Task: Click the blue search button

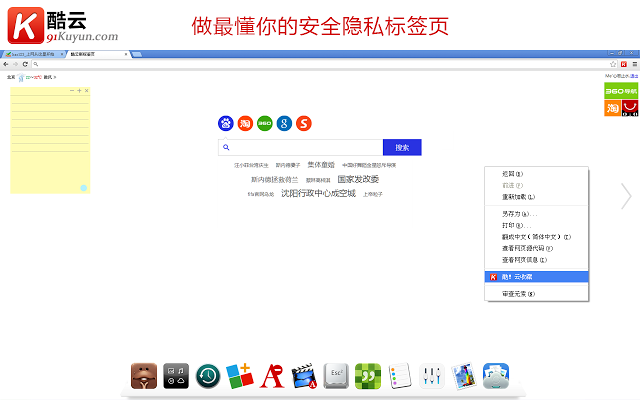Action: tap(402, 147)
